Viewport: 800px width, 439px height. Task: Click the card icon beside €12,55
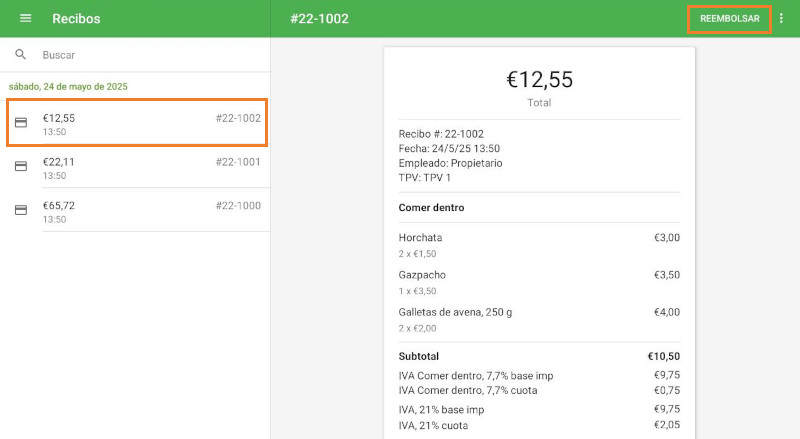point(21,122)
